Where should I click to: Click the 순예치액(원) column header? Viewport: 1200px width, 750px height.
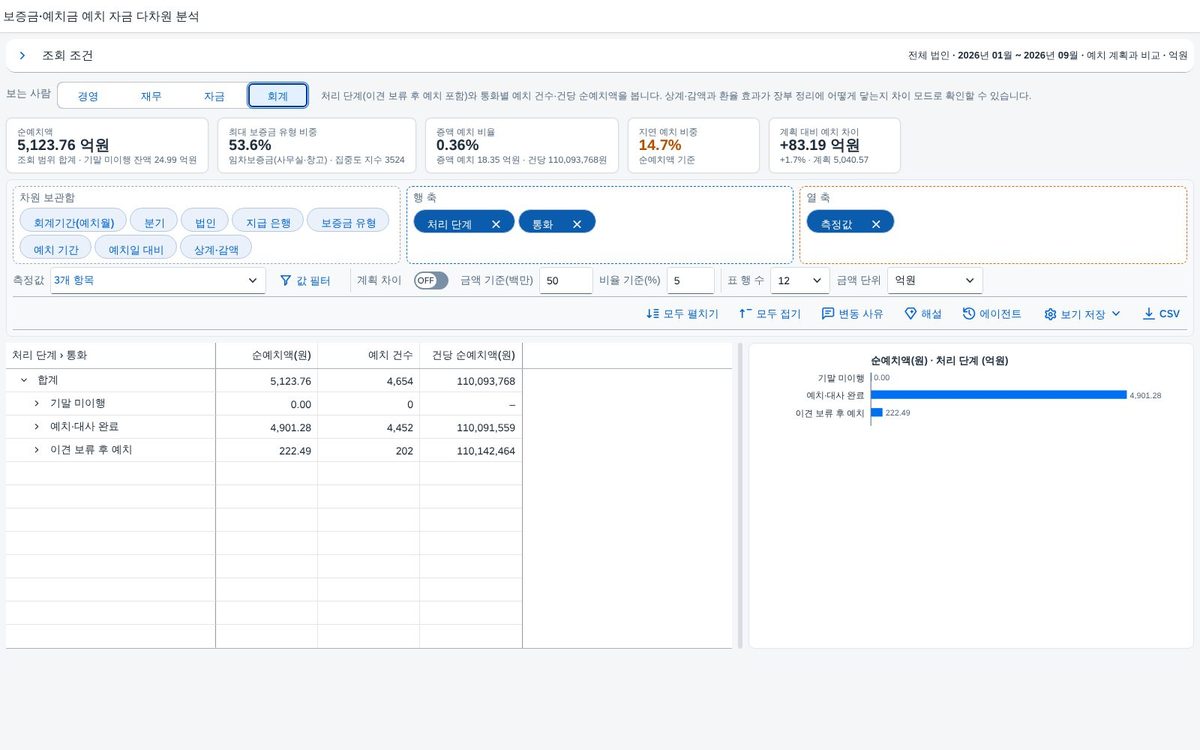[267, 355]
